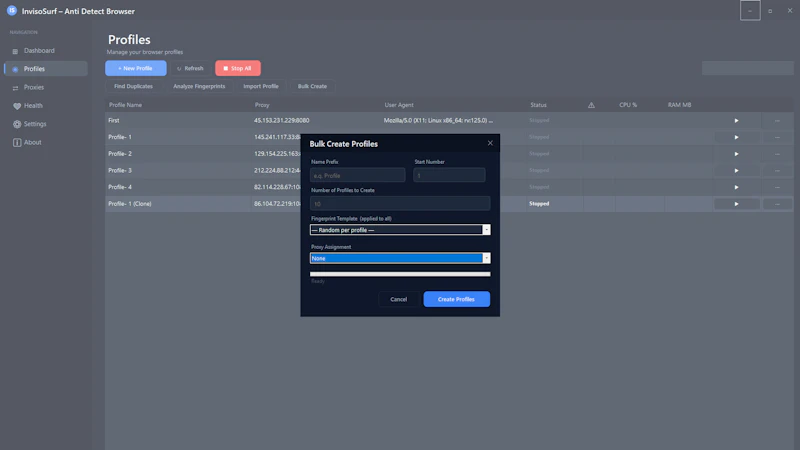Screen dimensions: 800x450
Task: Refresh the profiles list
Action: pyautogui.click(x=190, y=68)
